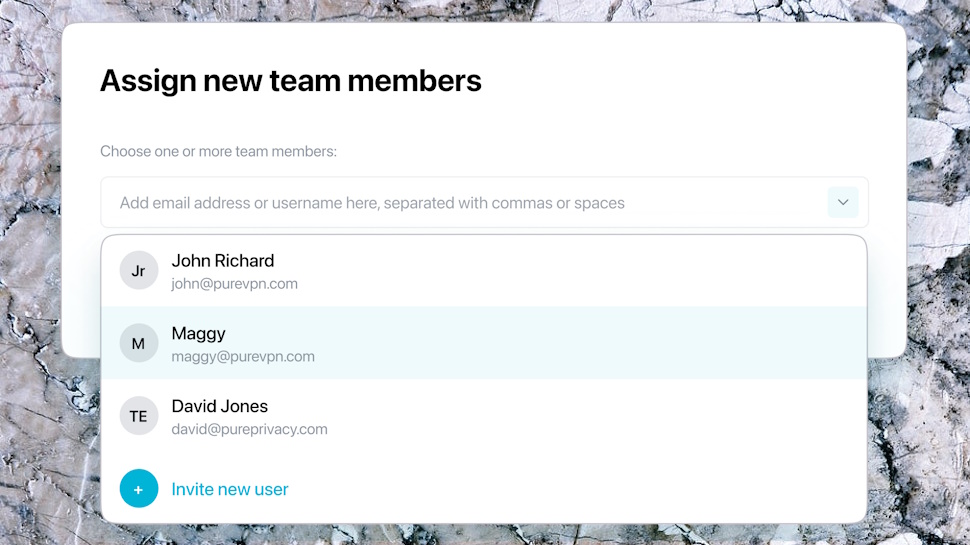The width and height of the screenshot is (970, 545).
Task: Click david@pureprivacy.com email text
Action: pyautogui.click(x=249, y=429)
